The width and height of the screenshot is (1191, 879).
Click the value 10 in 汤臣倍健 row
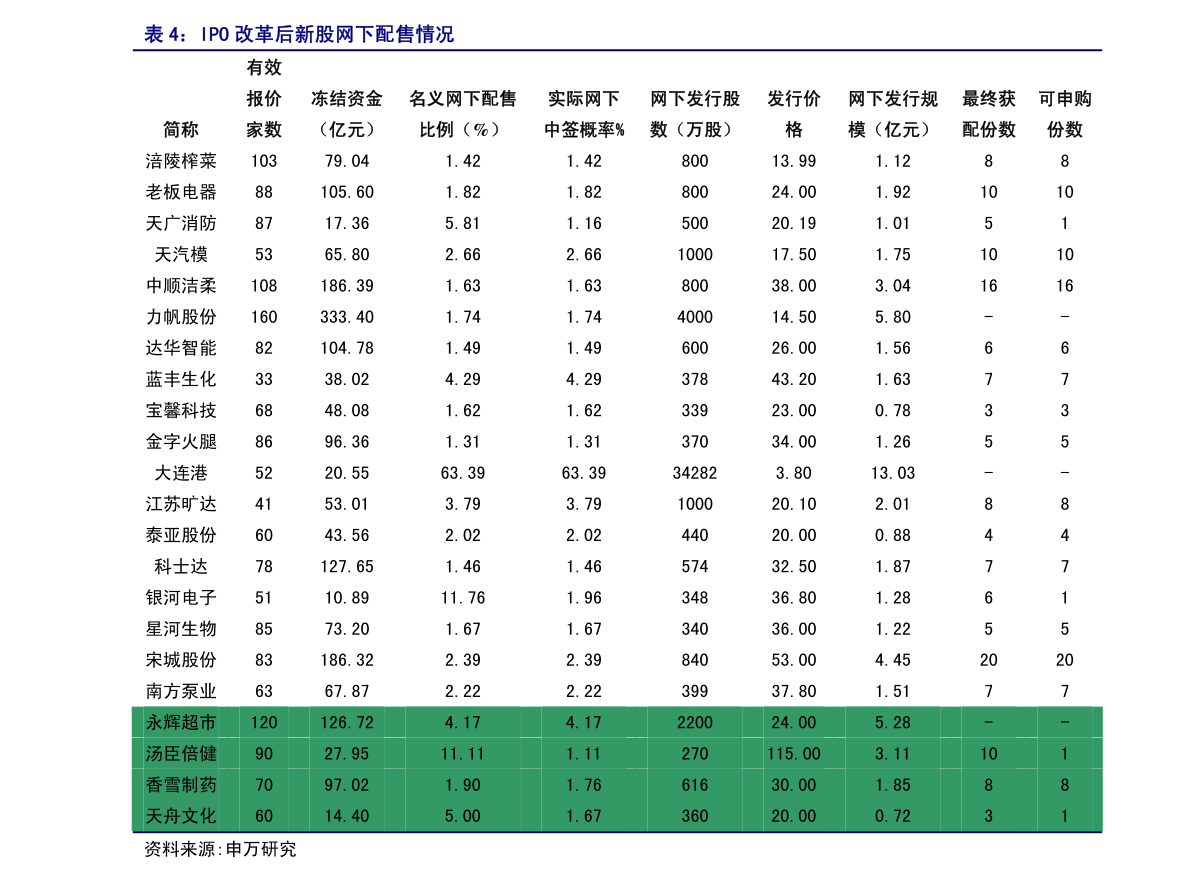(x=988, y=753)
